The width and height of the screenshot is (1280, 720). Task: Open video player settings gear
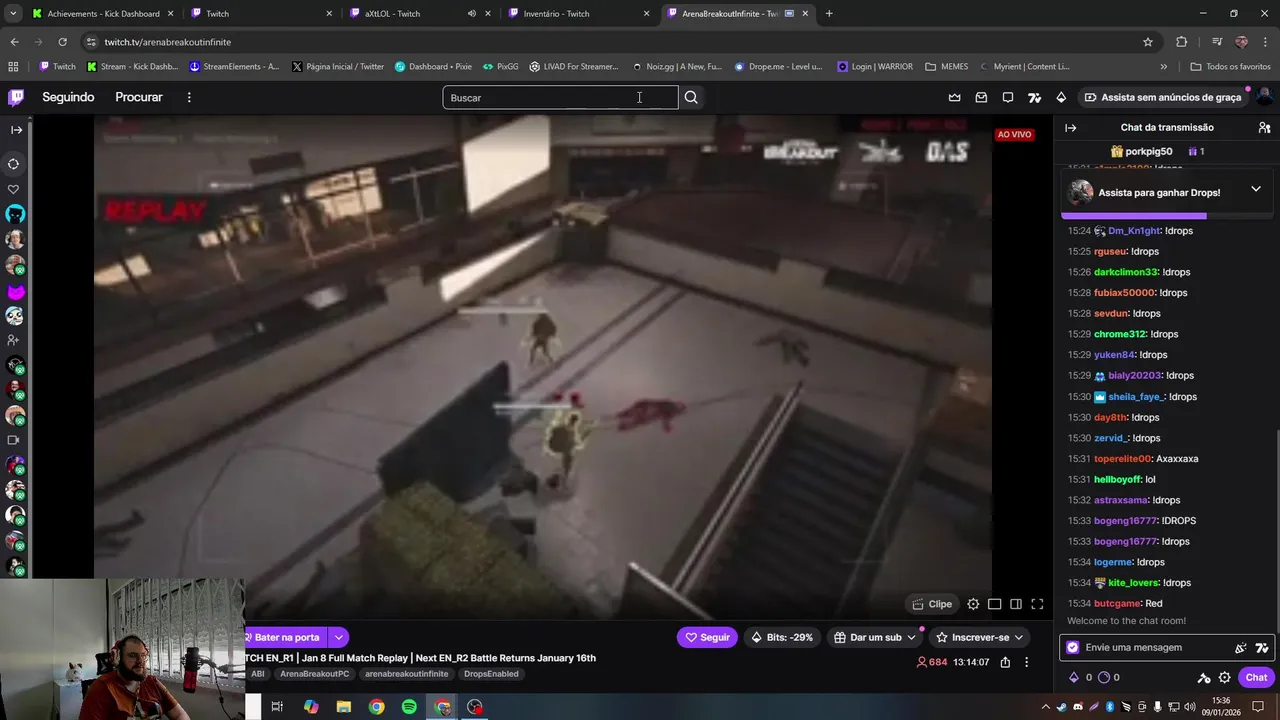tap(973, 604)
